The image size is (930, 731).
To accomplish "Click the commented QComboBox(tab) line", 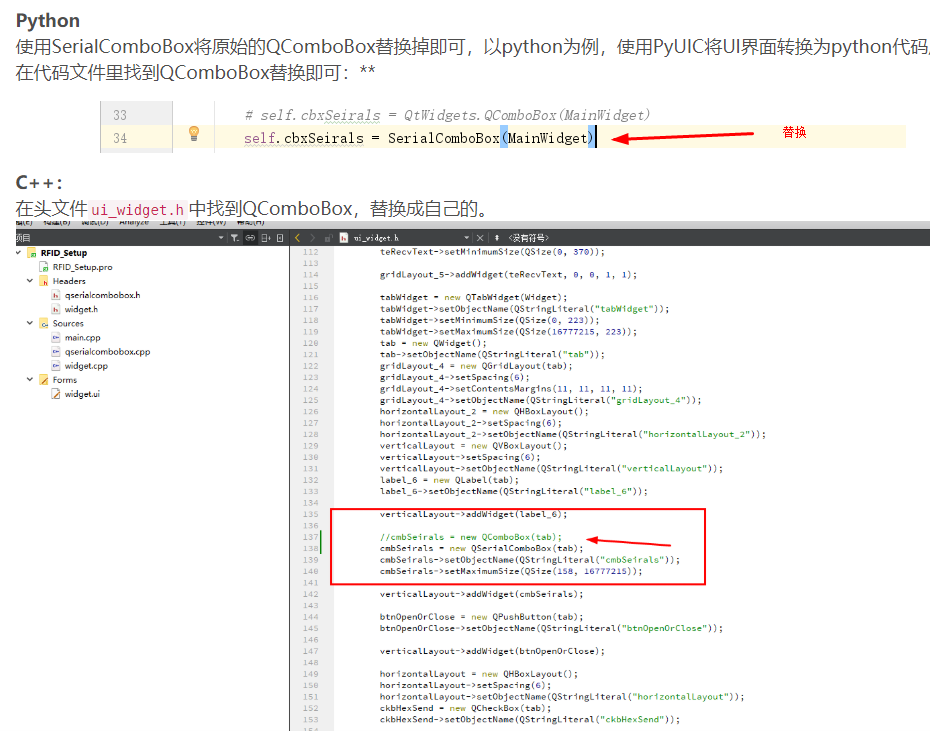I will tap(470, 537).
